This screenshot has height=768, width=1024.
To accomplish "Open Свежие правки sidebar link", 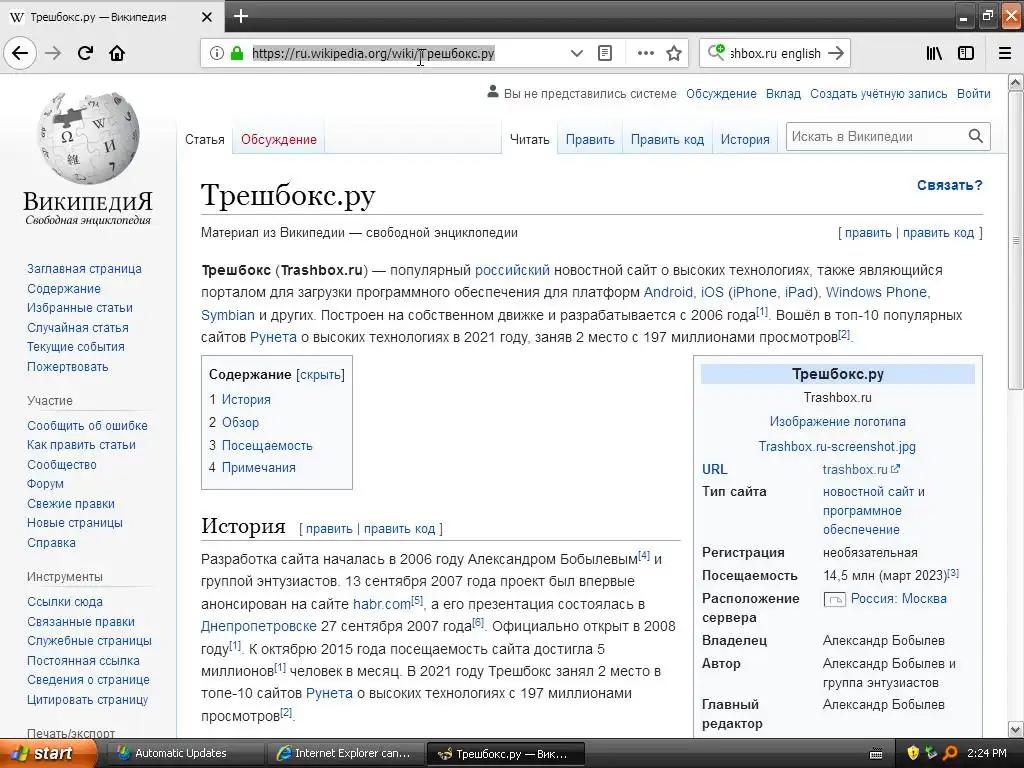I will [71, 504].
